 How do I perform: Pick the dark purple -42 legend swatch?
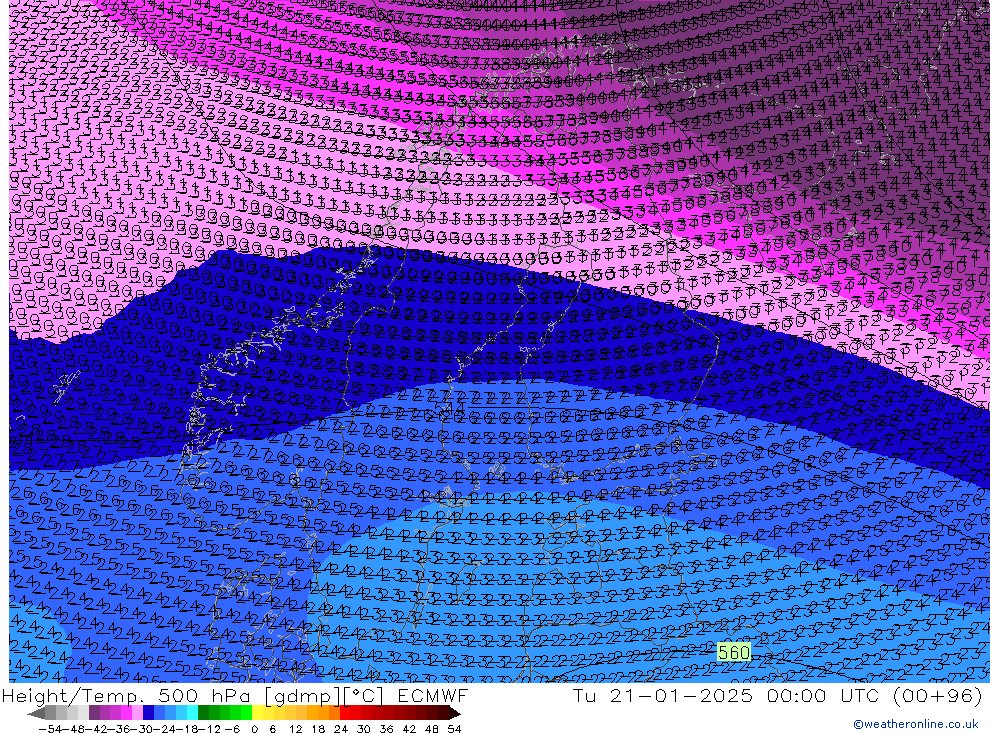tap(94, 713)
